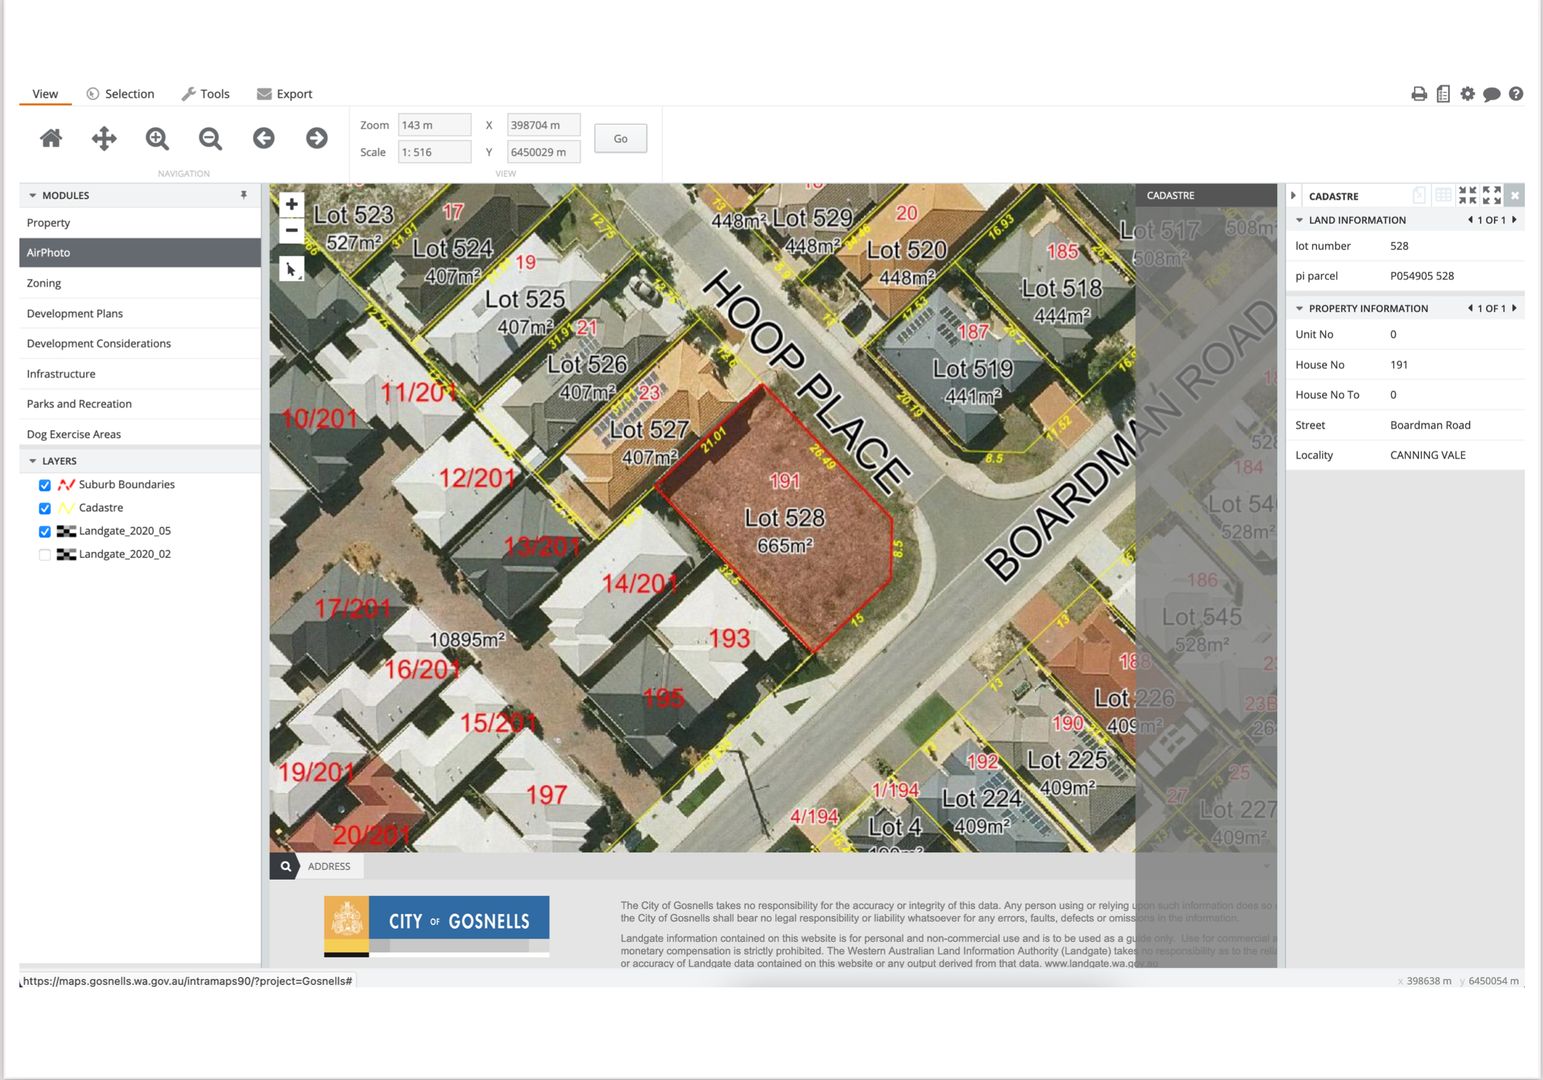1543x1080 pixels.
Task: Activate the Zoom In magnifier tool
Action: coord(157,138)
